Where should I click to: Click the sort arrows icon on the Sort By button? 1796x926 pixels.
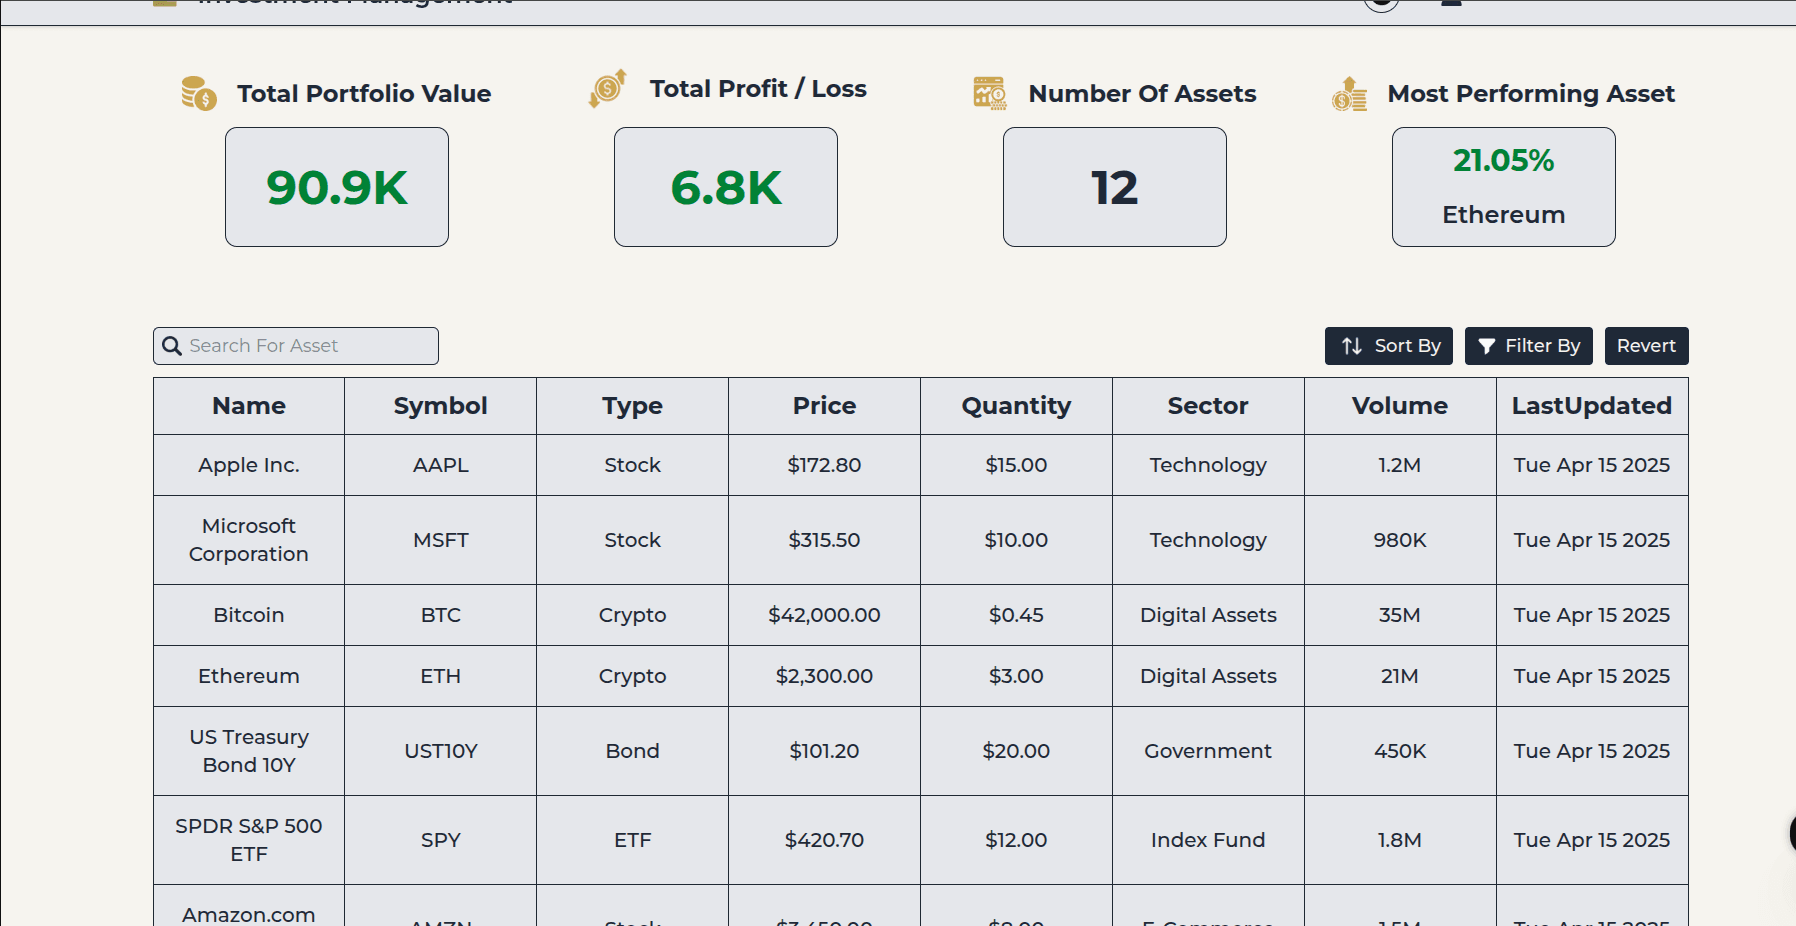(1350, 345)
